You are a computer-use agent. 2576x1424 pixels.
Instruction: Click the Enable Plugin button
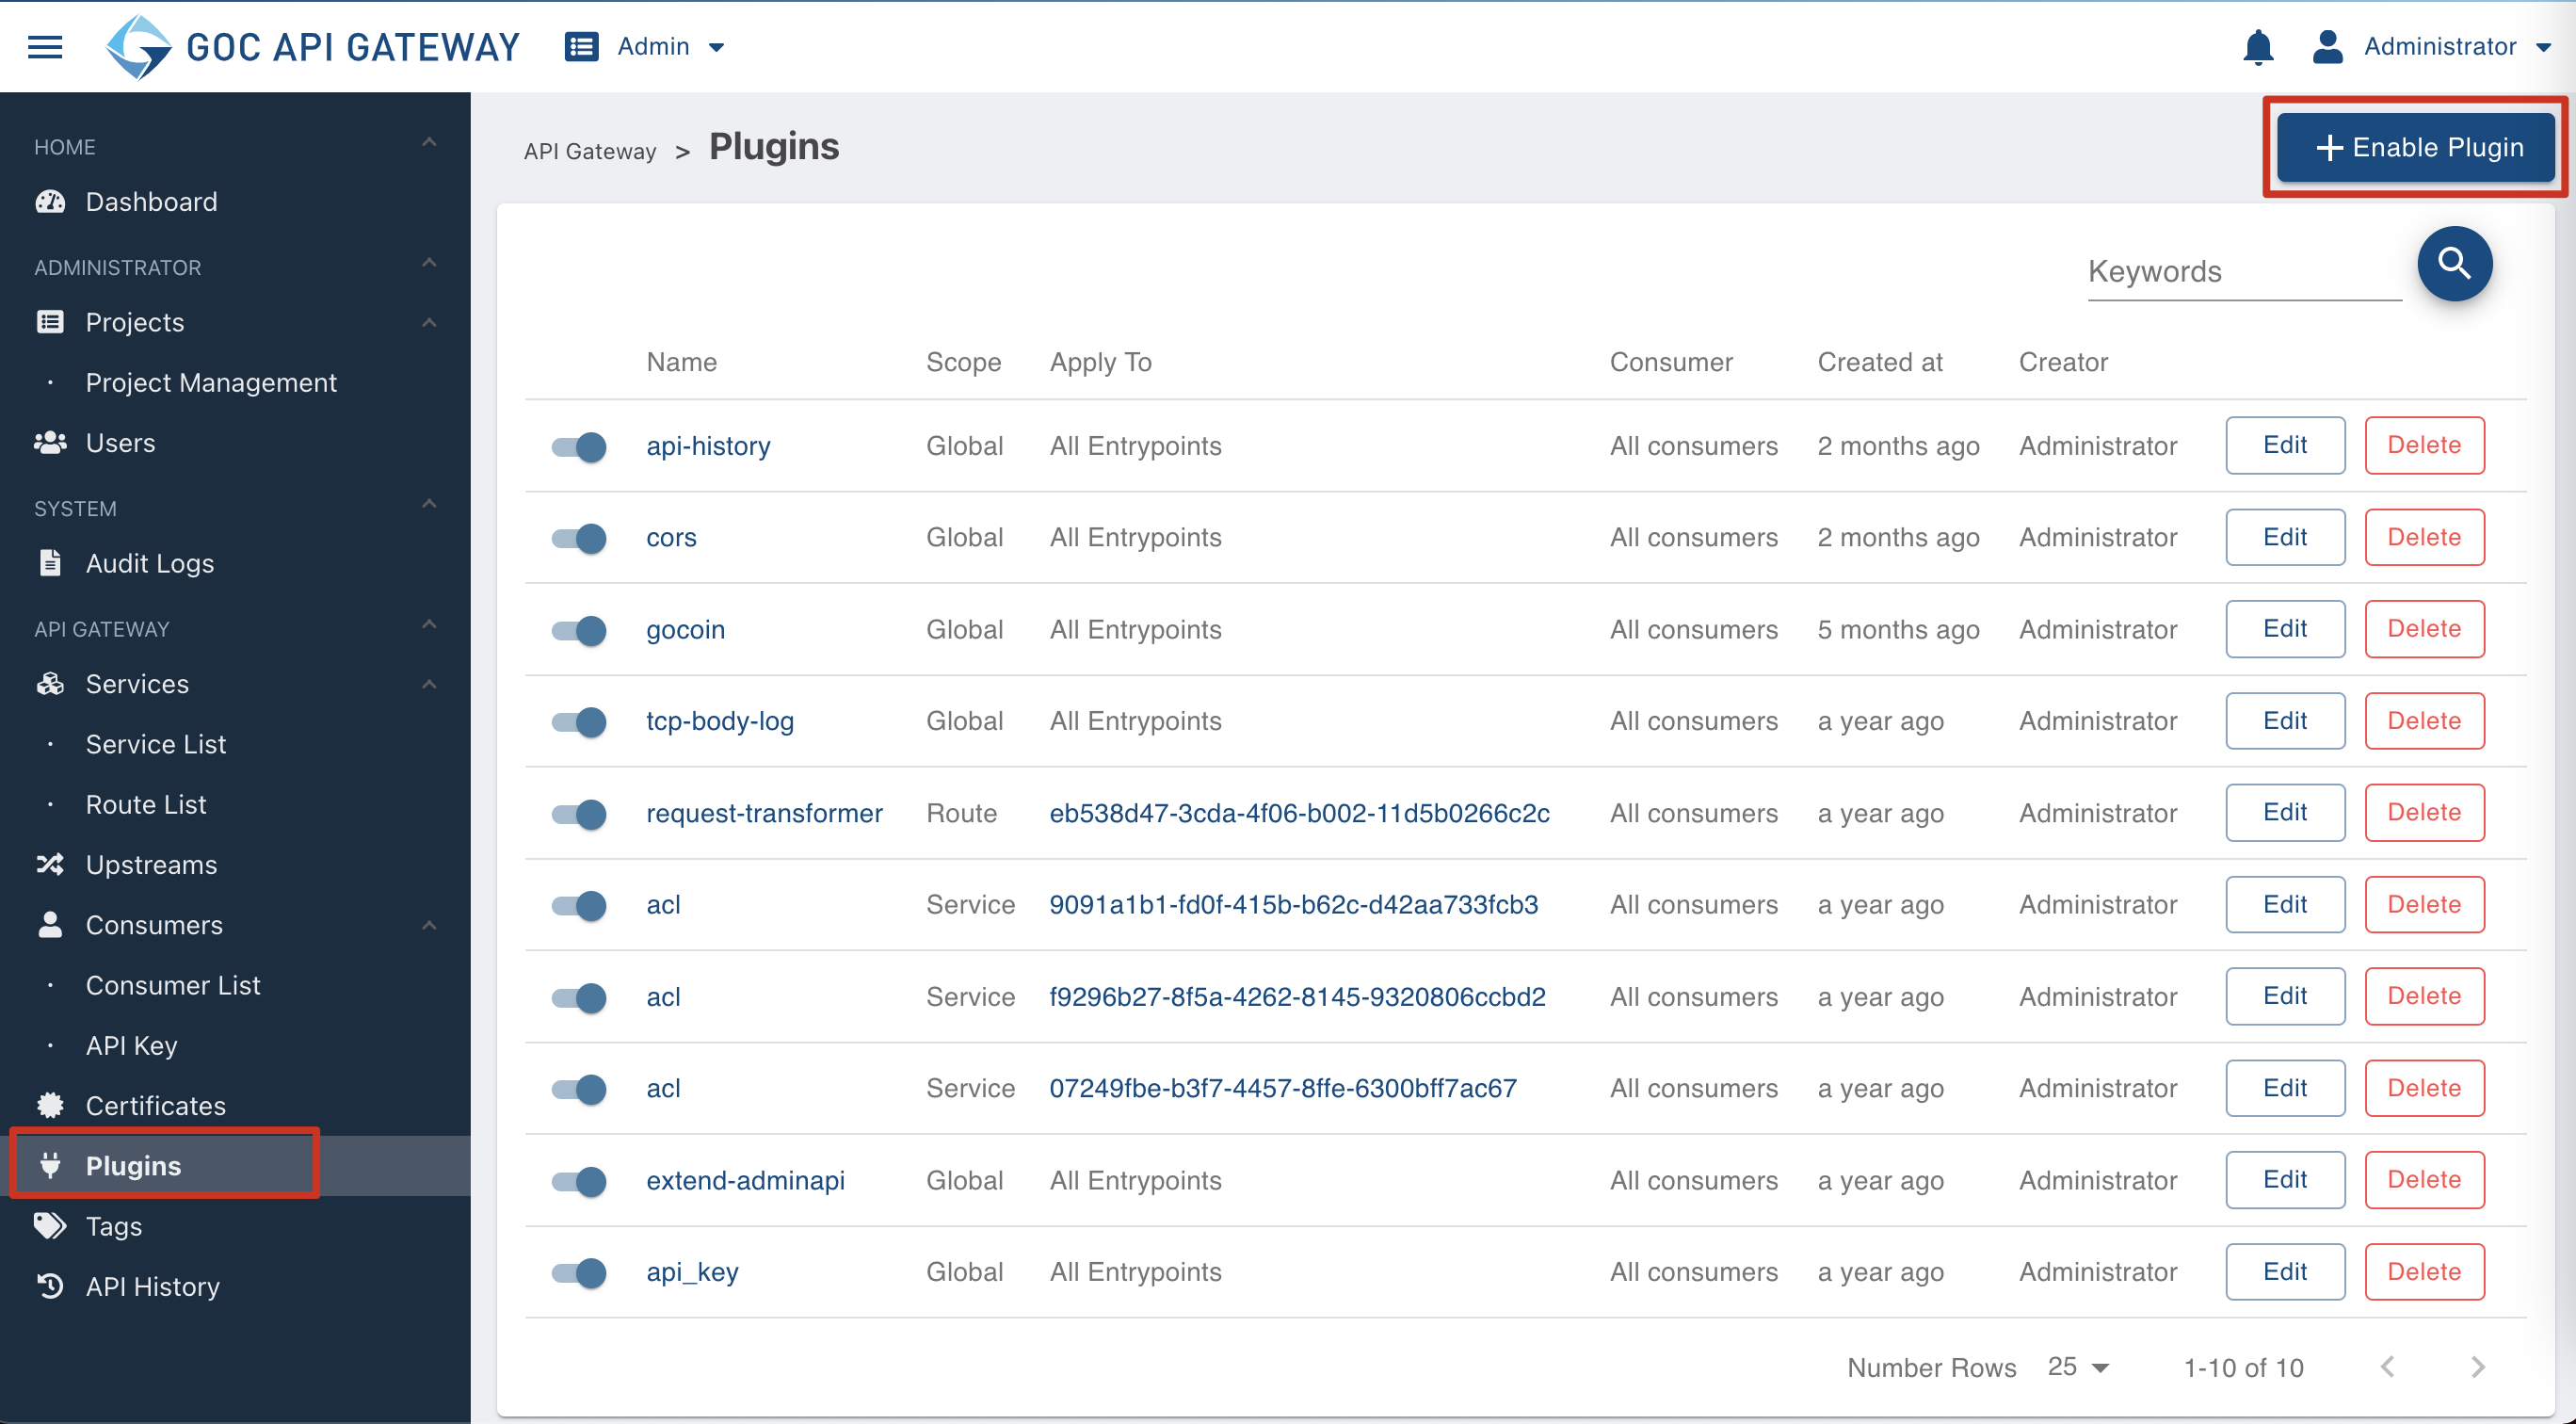pyautogui.click(x=2415, y=148)
